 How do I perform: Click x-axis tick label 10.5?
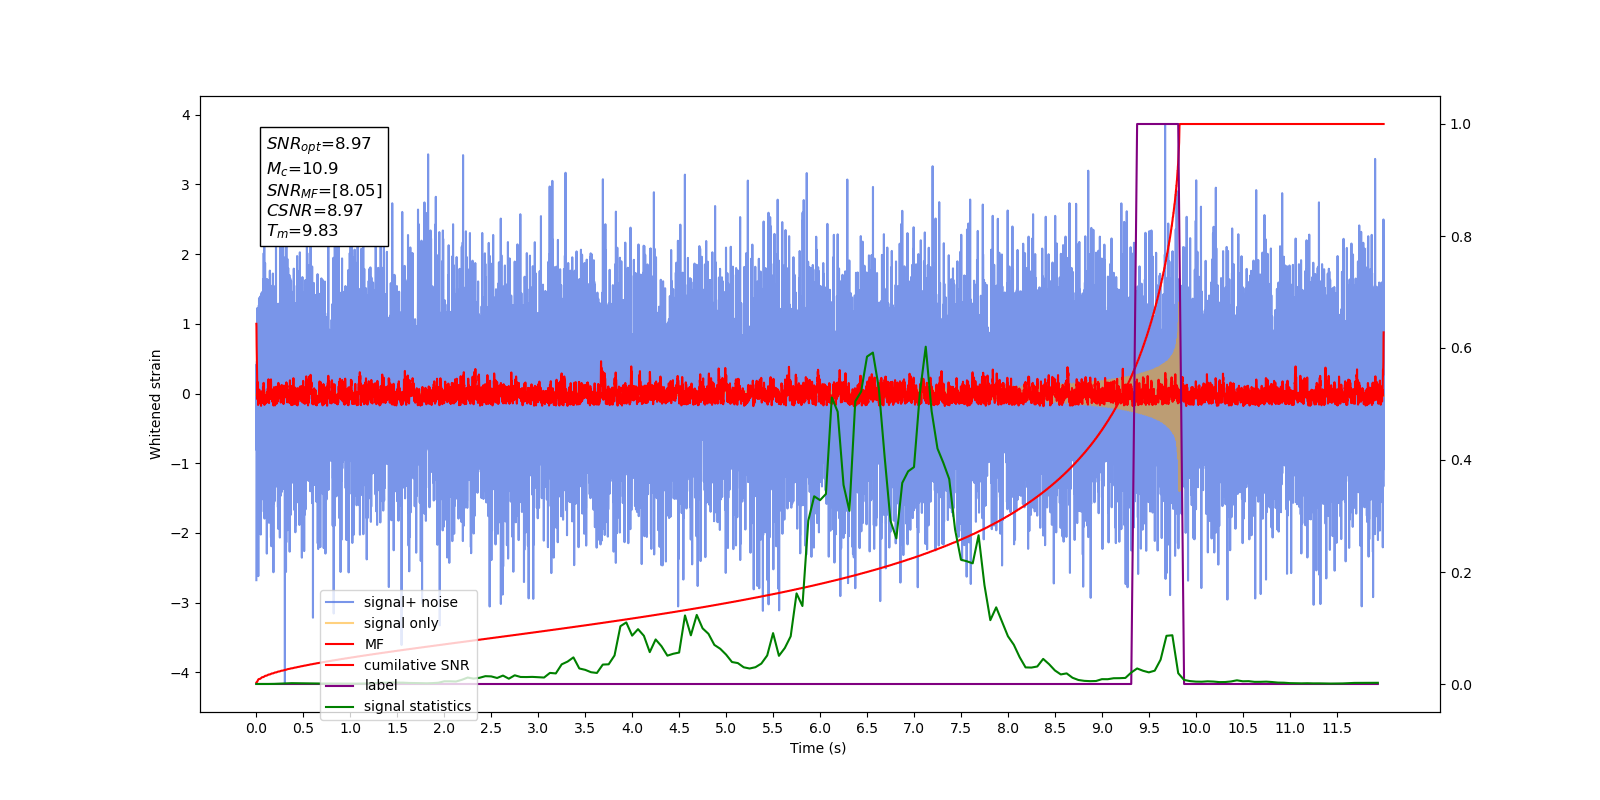tap(1243, 728)
